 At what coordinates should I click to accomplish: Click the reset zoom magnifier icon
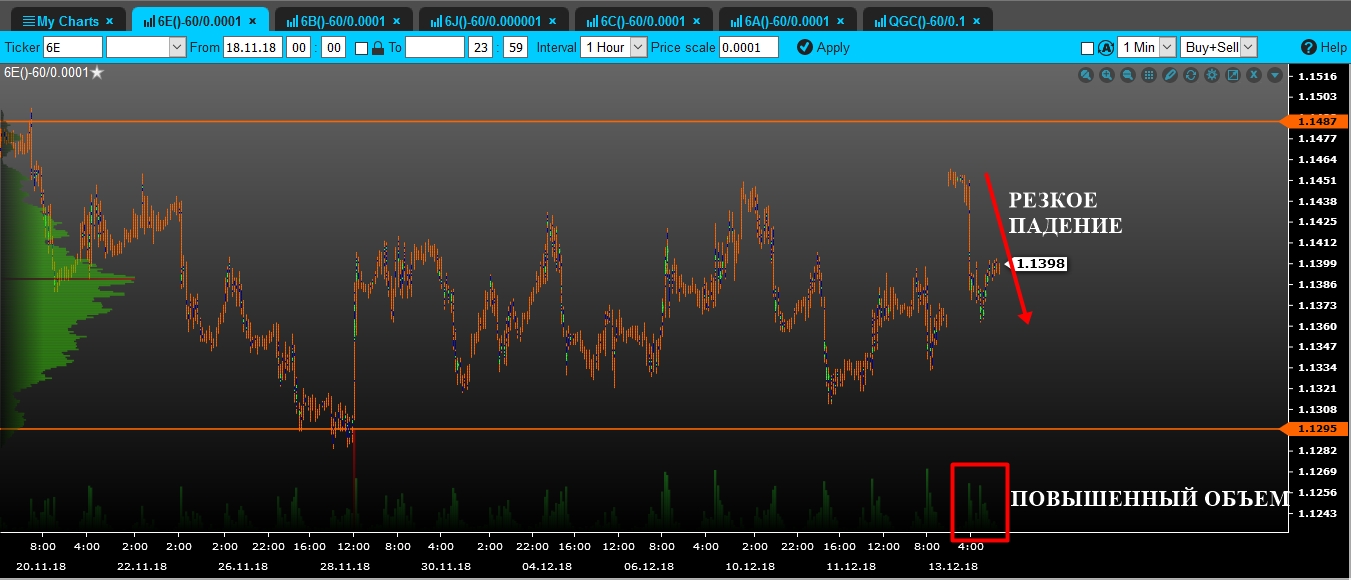click(1086, 75)
